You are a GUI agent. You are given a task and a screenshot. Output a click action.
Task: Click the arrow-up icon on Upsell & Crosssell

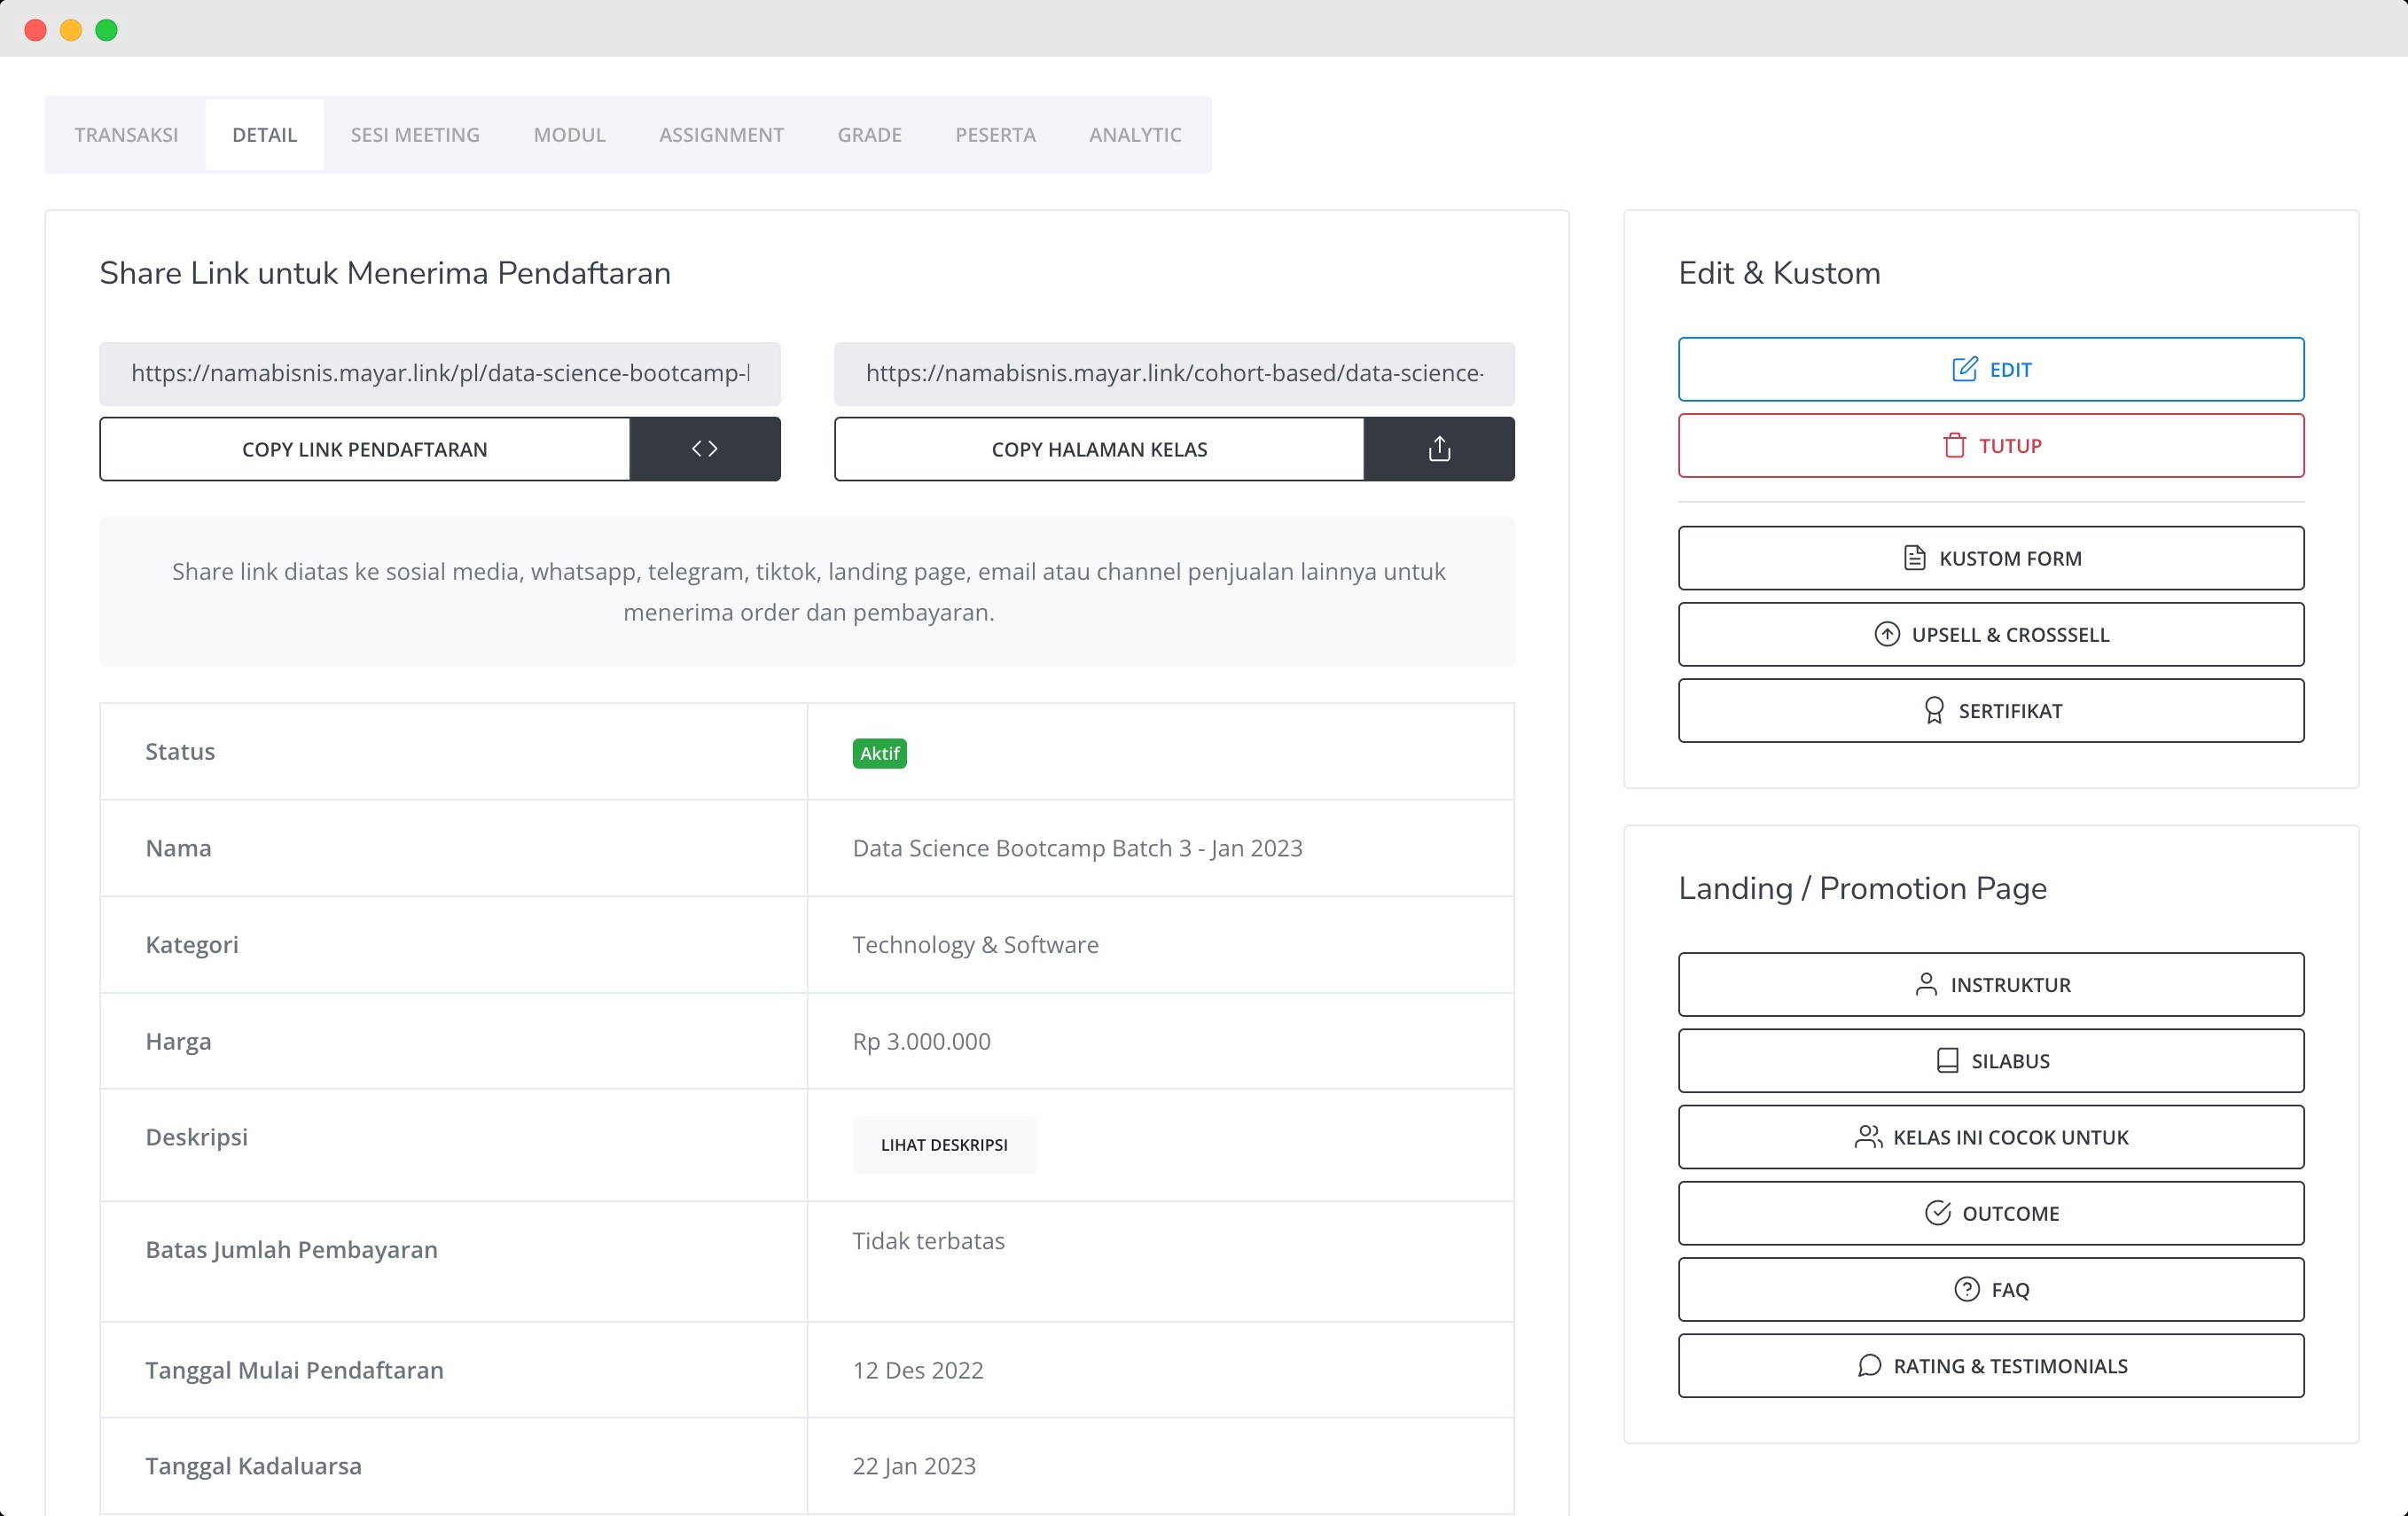pyautogui.click(x=1886, y=634)
